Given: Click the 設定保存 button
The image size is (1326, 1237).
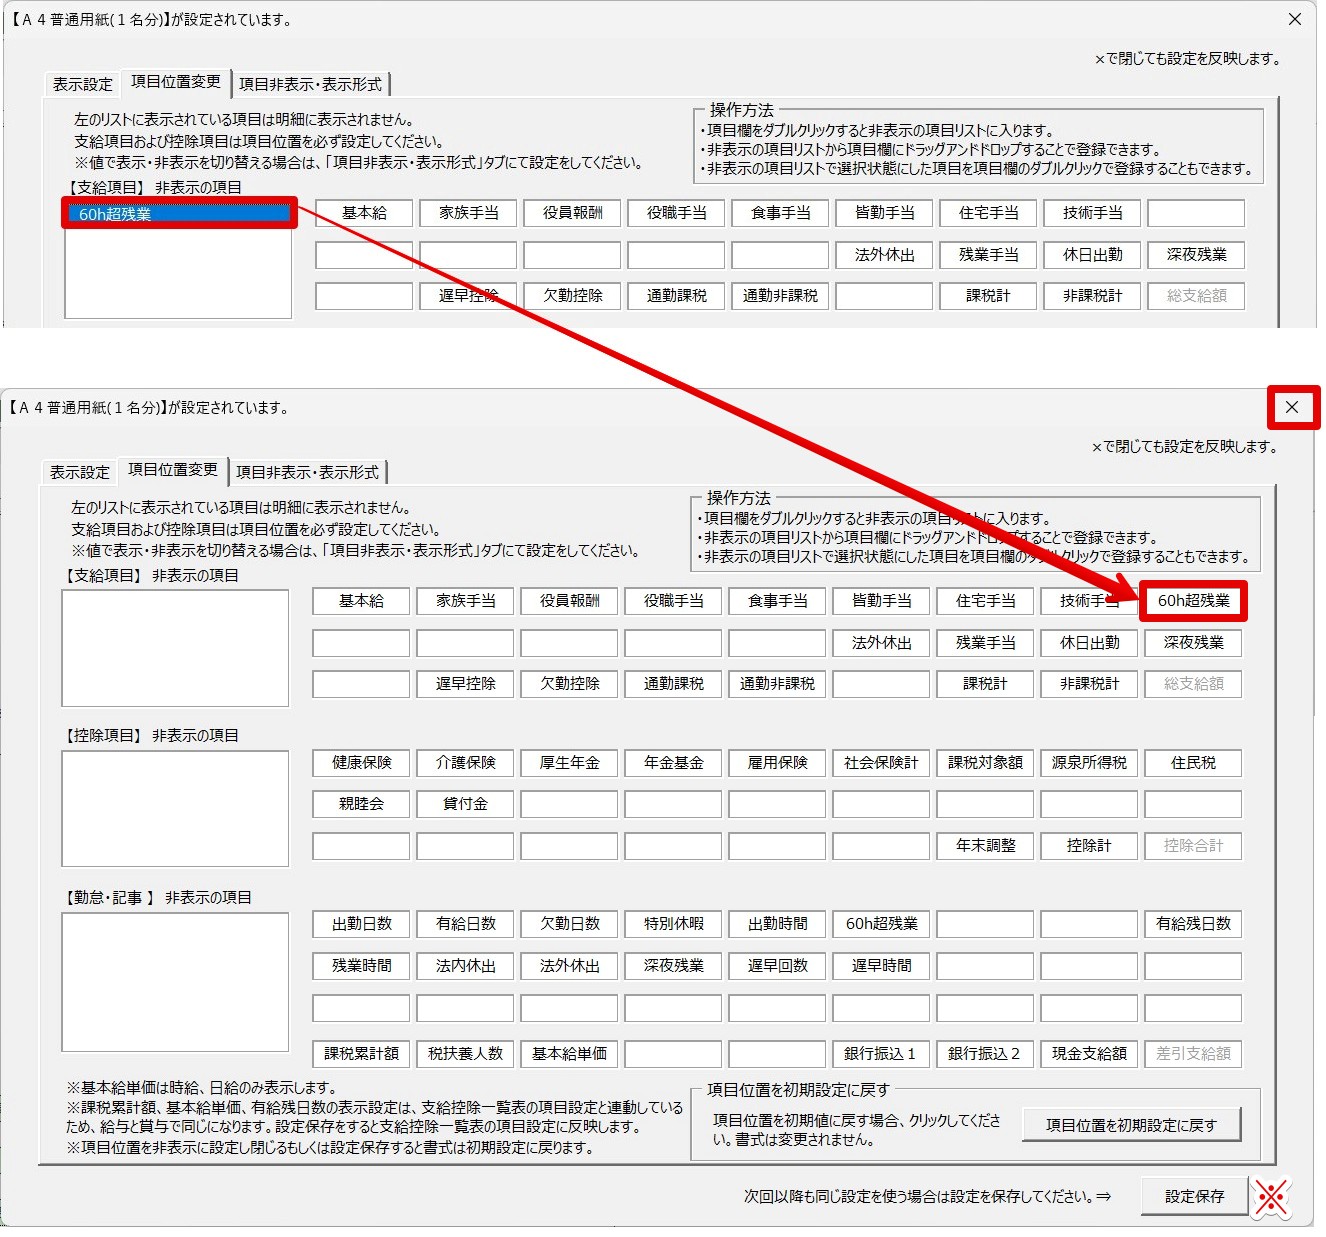Looking at the screenshot, I should pyautogui.click(x=1194, y=1196).
